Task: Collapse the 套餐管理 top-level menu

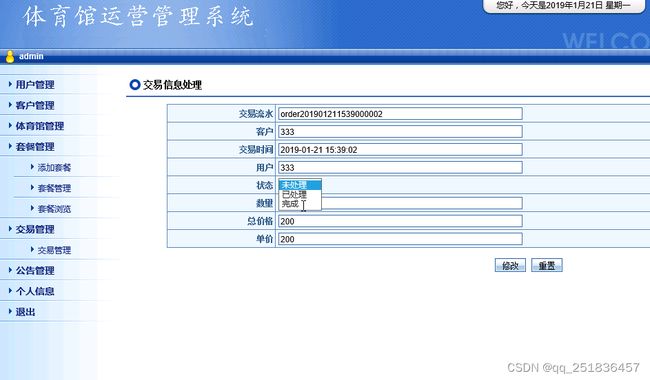Action: [35, 147]
